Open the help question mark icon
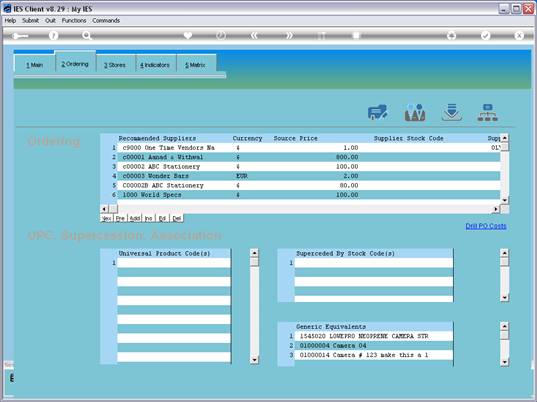 pos(53,36)
